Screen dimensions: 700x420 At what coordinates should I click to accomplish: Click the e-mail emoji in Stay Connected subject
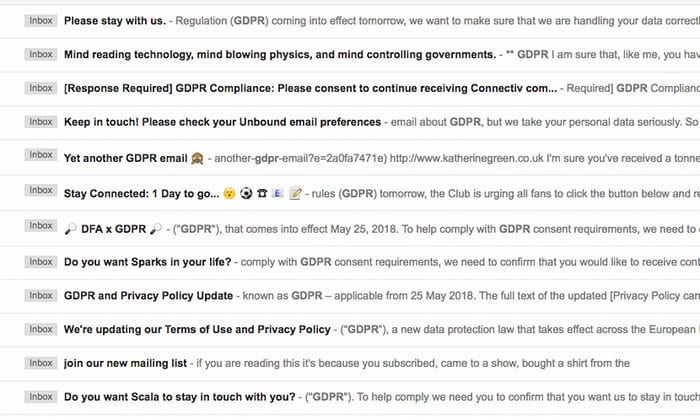(x=278, y=193)
